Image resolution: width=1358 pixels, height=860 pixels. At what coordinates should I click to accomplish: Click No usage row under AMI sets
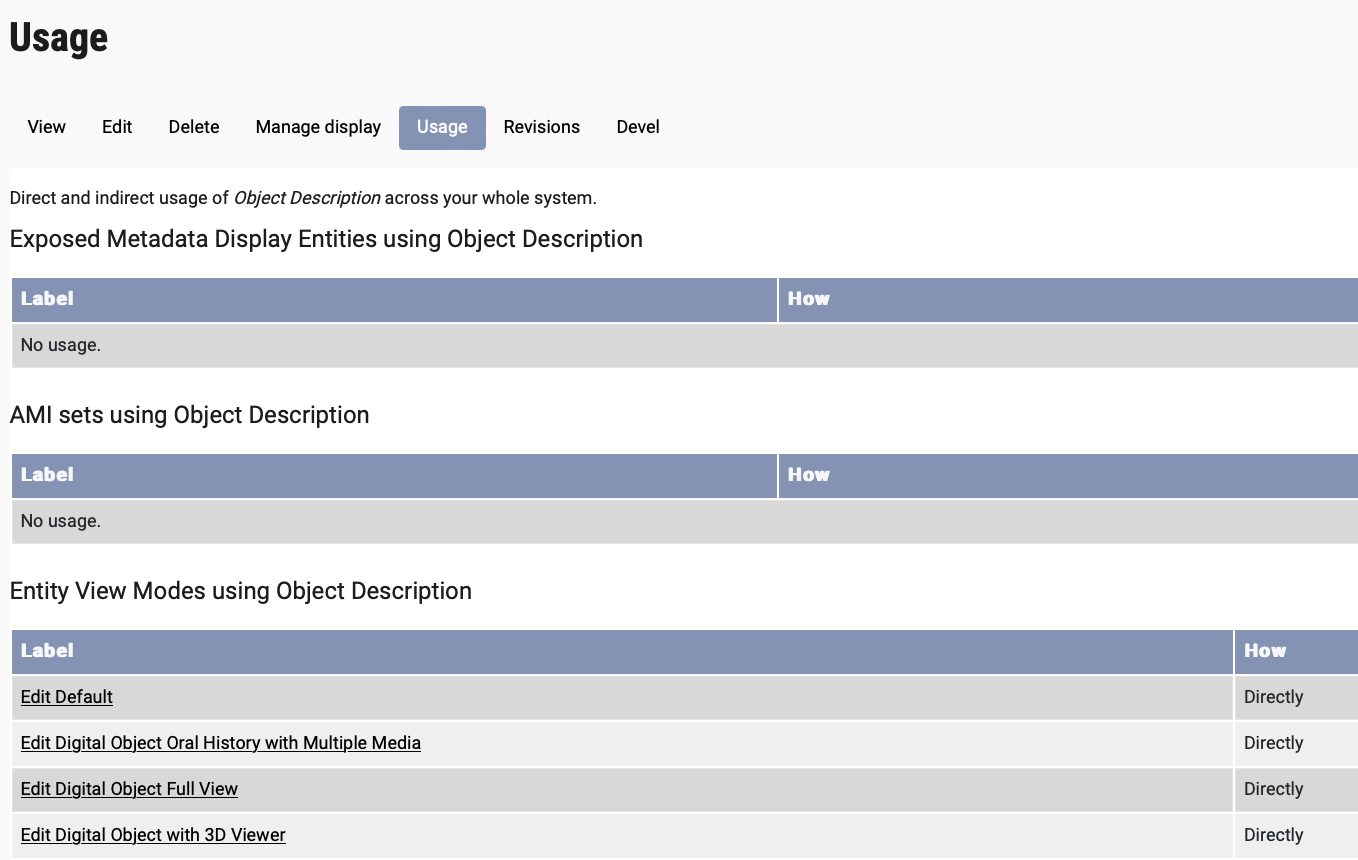[61, 521]
